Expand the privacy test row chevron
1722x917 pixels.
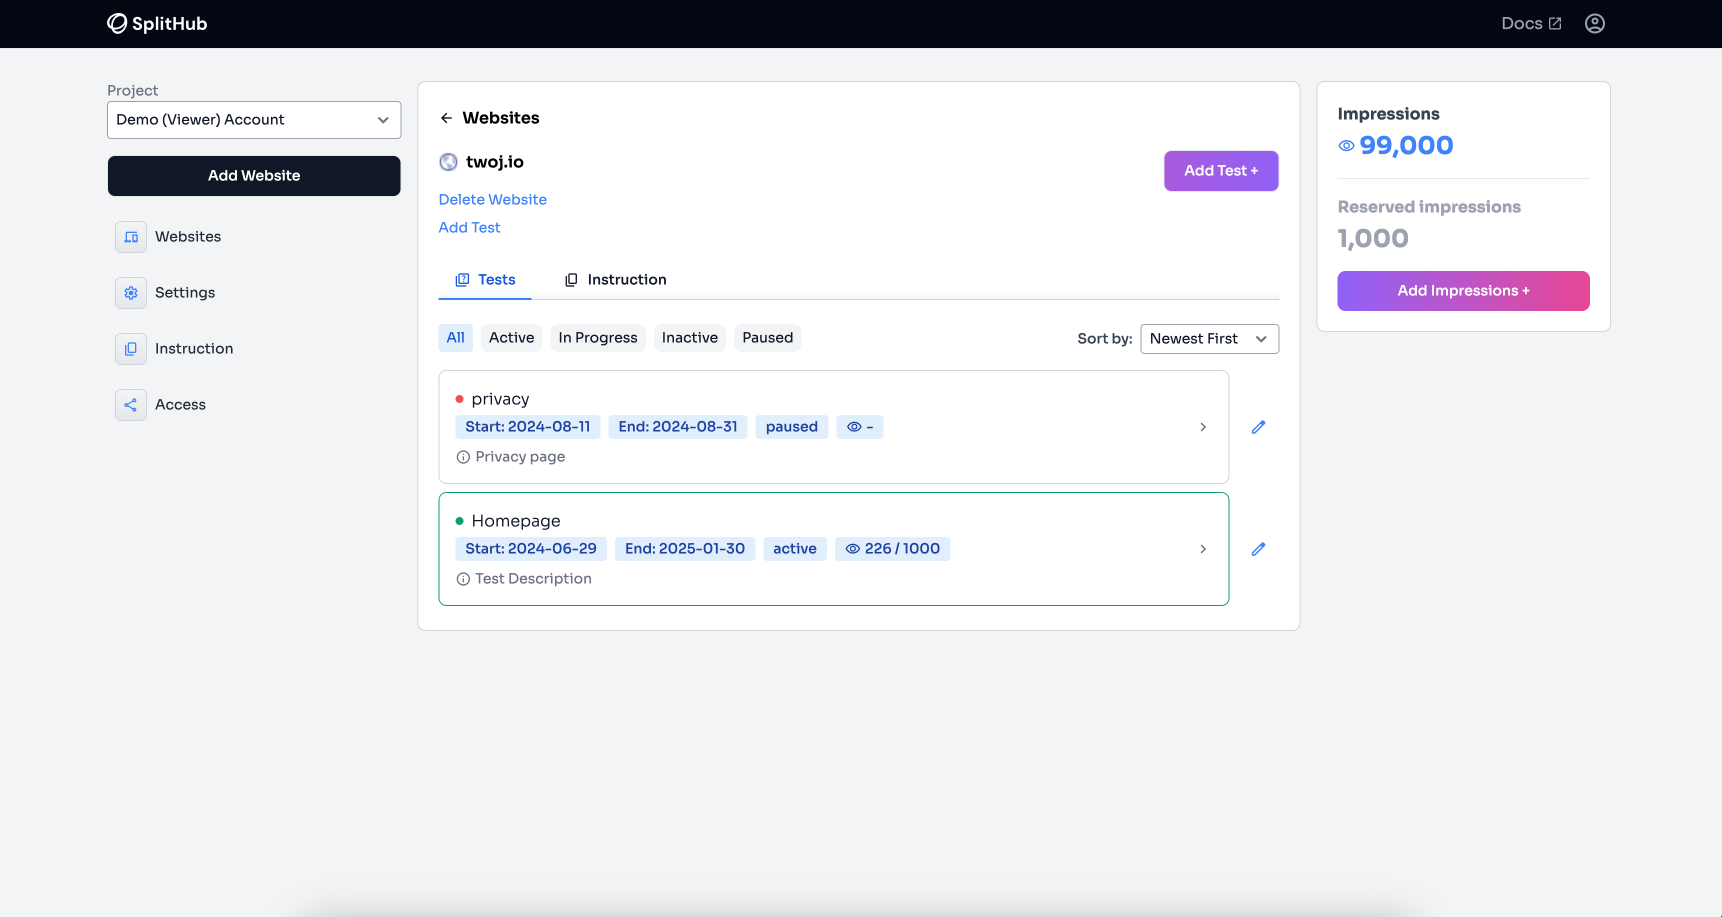click(x=1203, y=427)
